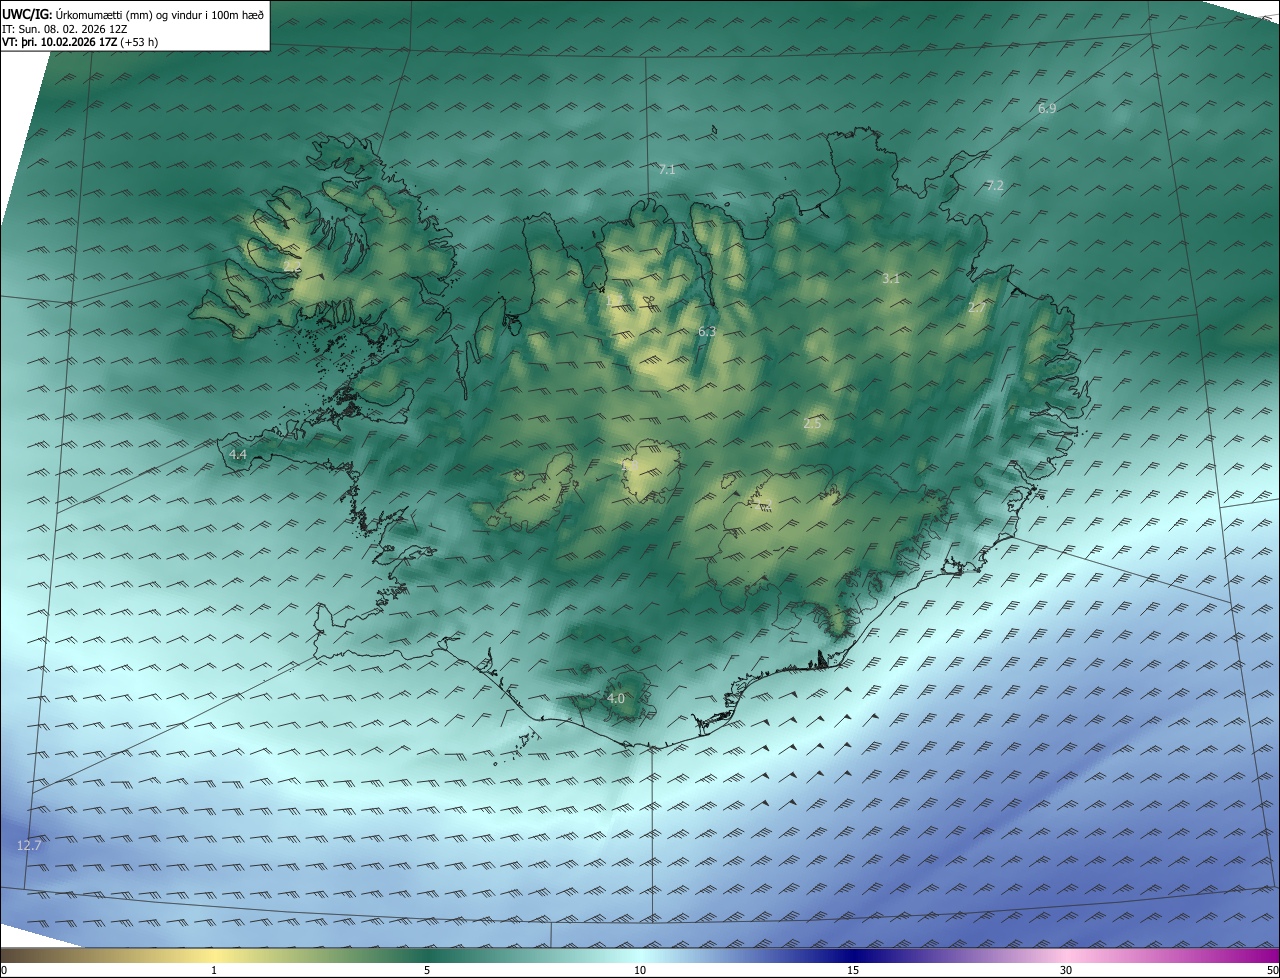Select the 4.0 value label
The height and width of the screenshot is (978, 1280).
click(x=616, y=698)
